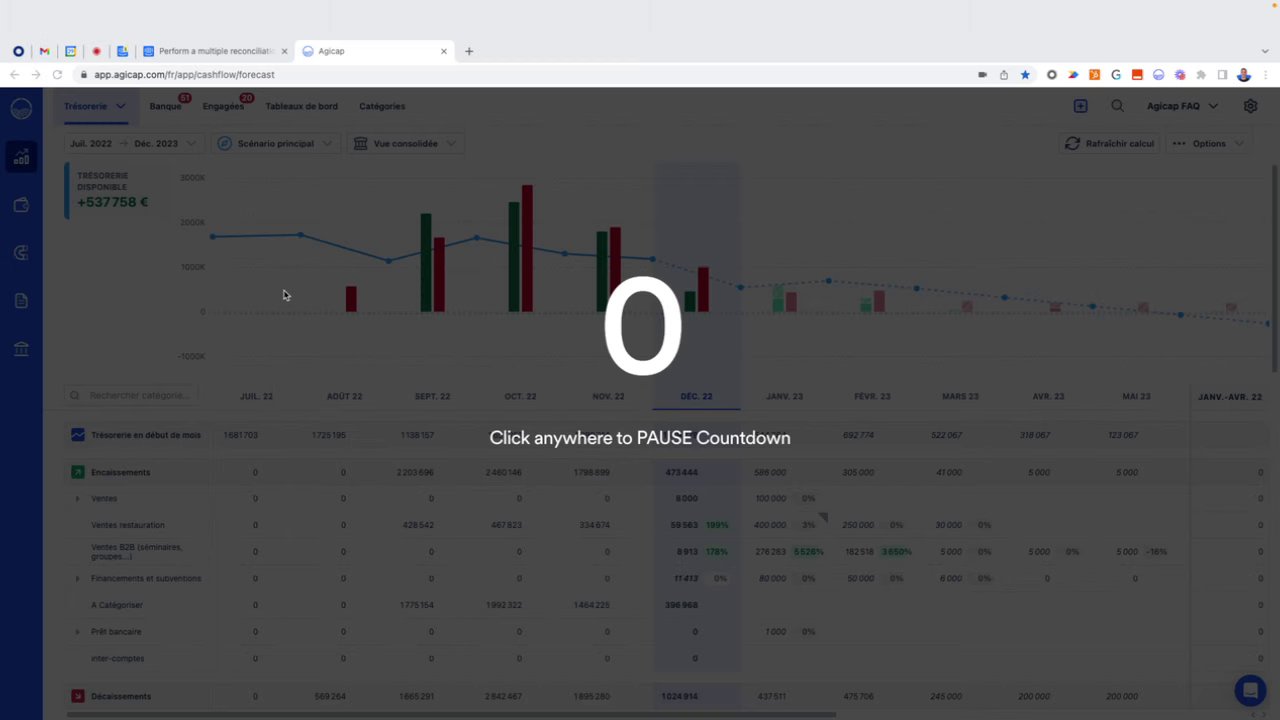Open the bank building icon in the sidebar
Screen dimensions: 1280x720
pyautogui.click(x=21, y=349)
